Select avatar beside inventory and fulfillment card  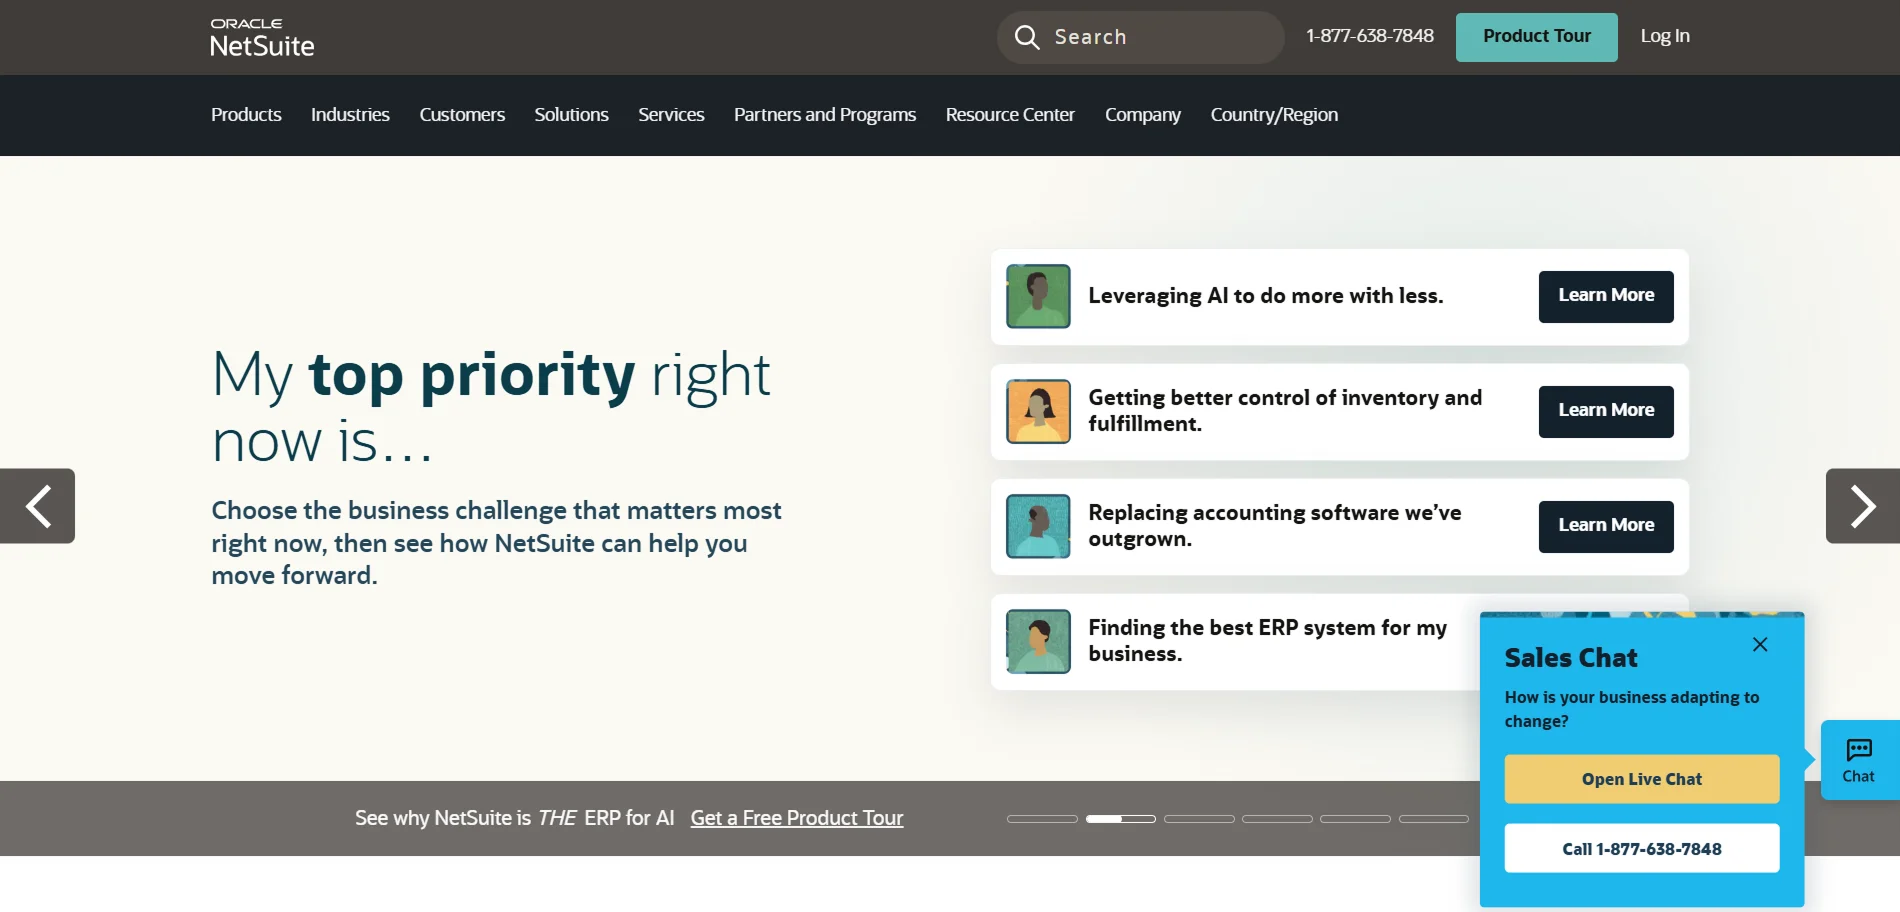(1038, 411)
